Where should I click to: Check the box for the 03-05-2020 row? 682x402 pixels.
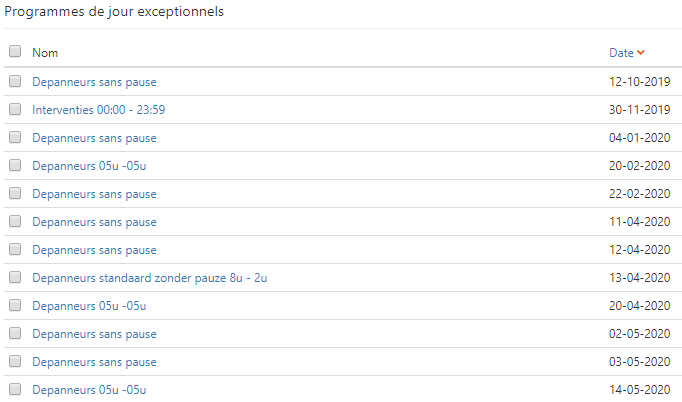pyautogui.click(x=15, y=361)
